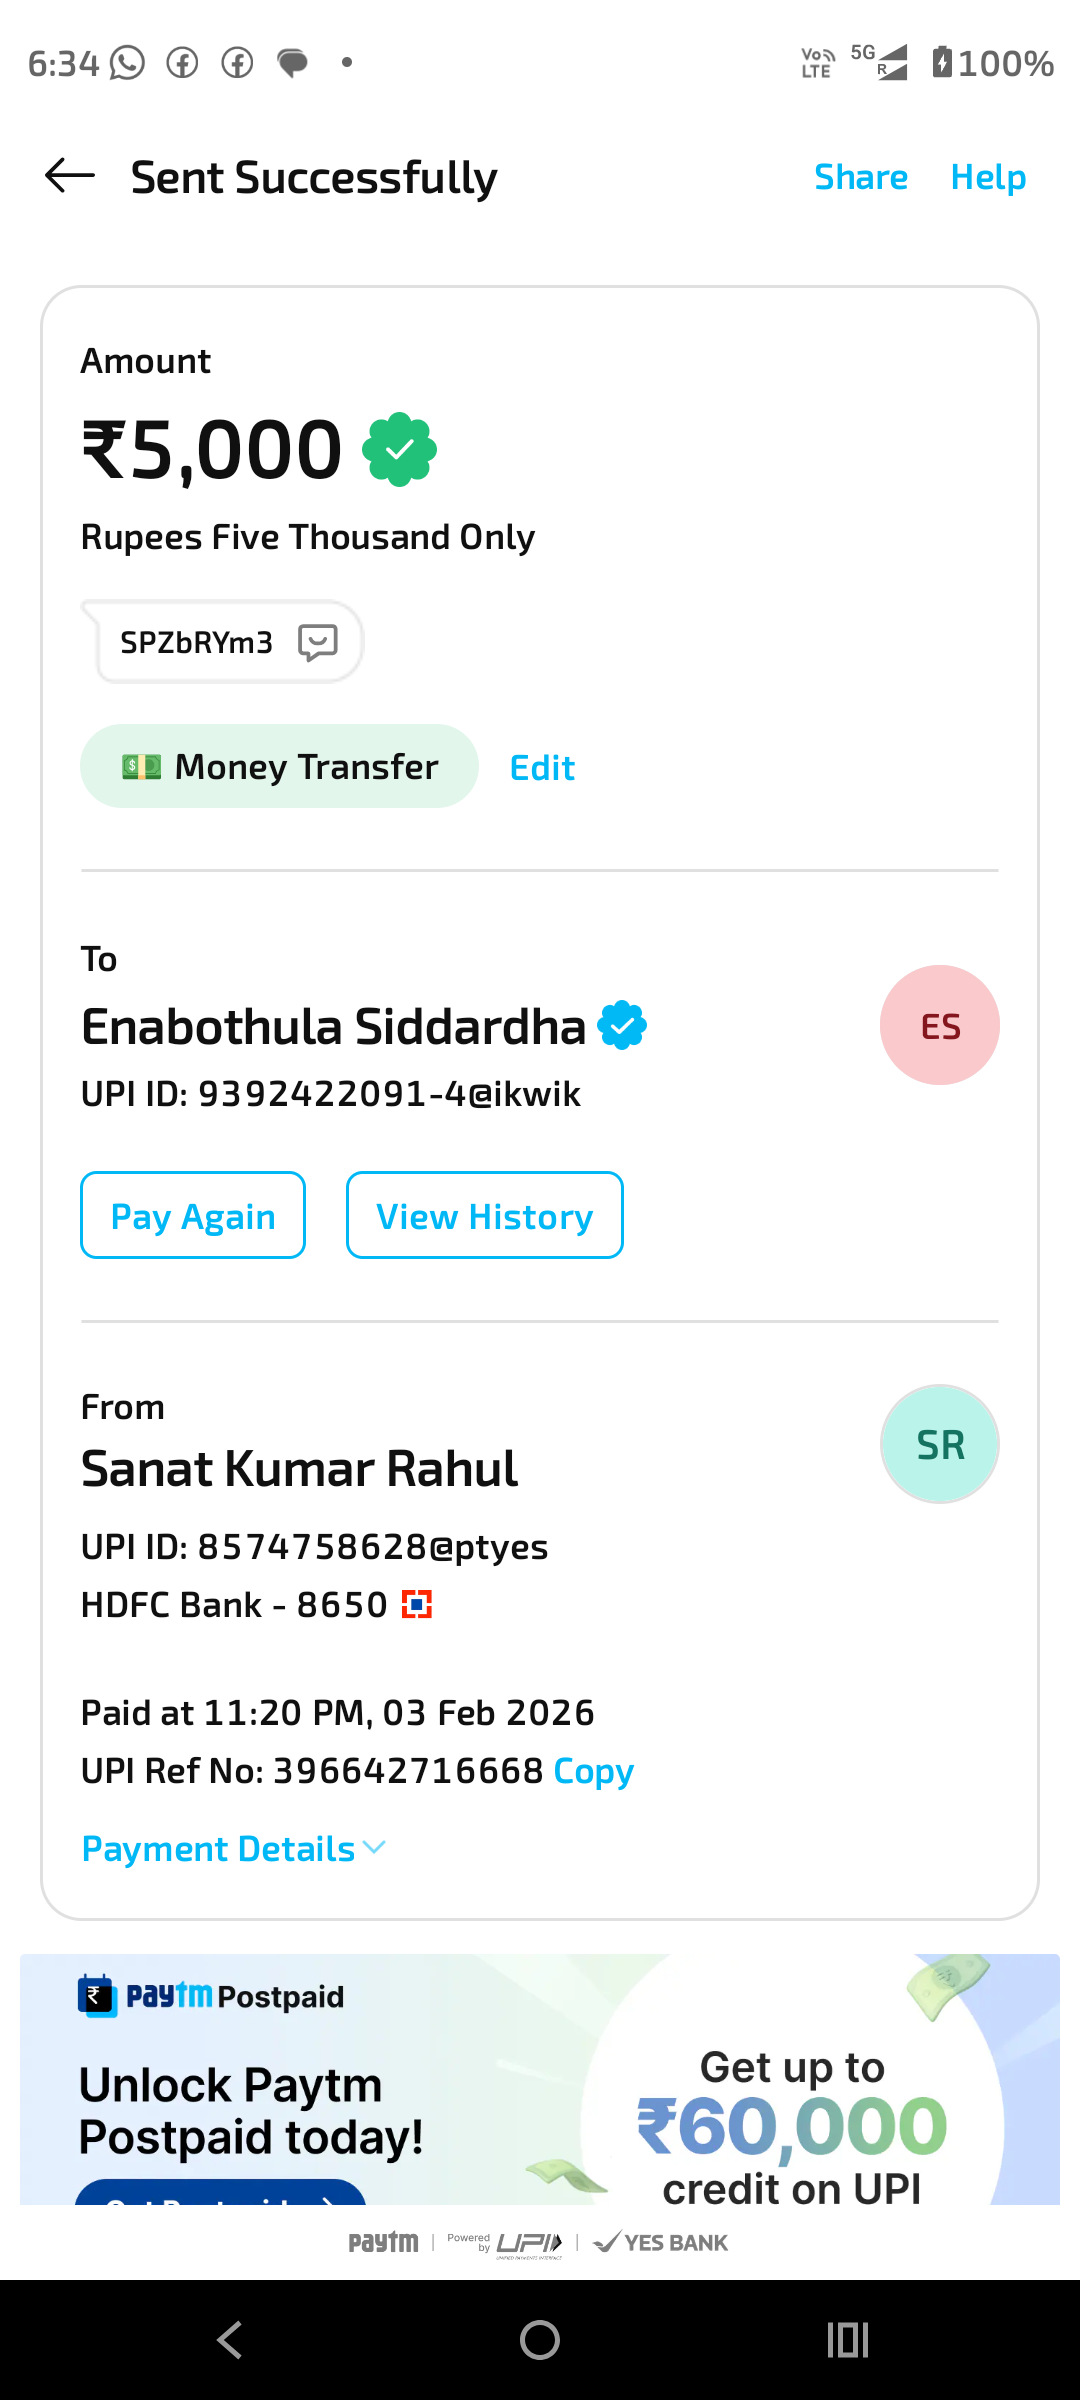1080x2400 pixels.
Task: Tap the SR sender avatar
Action: [x=939, y=1444]
